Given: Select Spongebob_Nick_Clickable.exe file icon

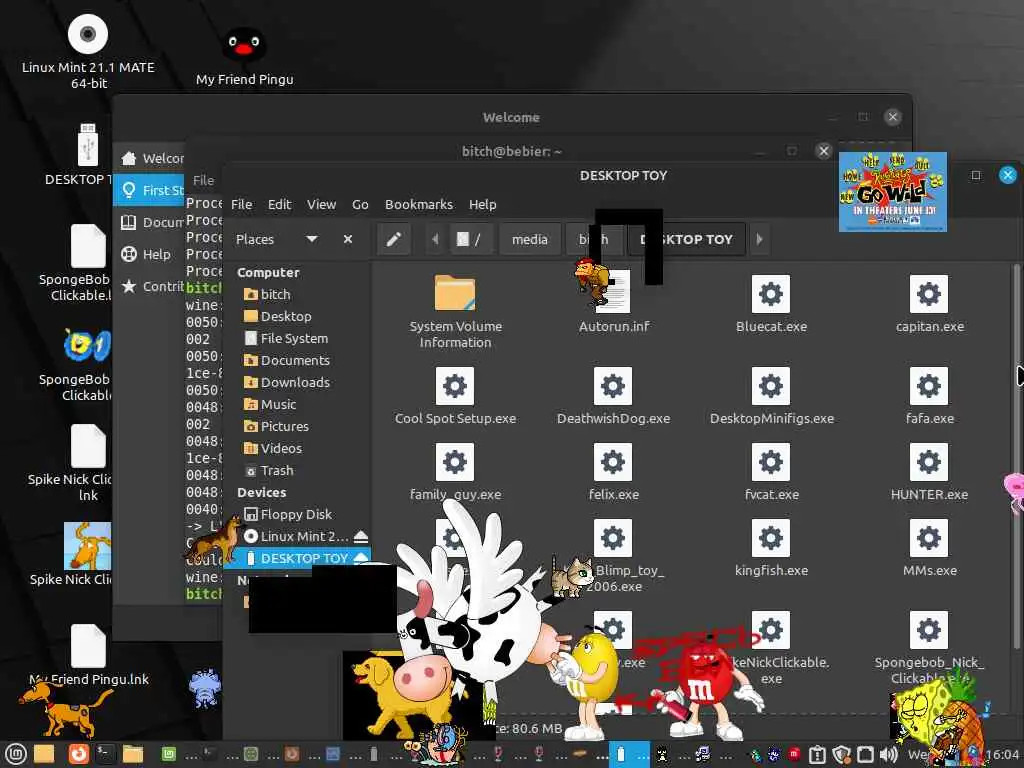Looking at the screenshot, I should [929, 630].
